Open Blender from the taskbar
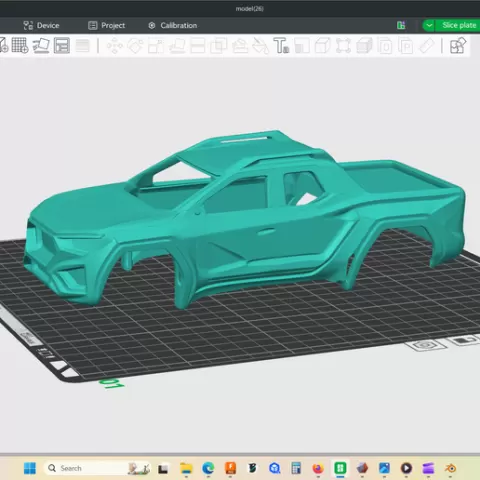The height and width of the screenshot is (480, 480). coord(450,468)
